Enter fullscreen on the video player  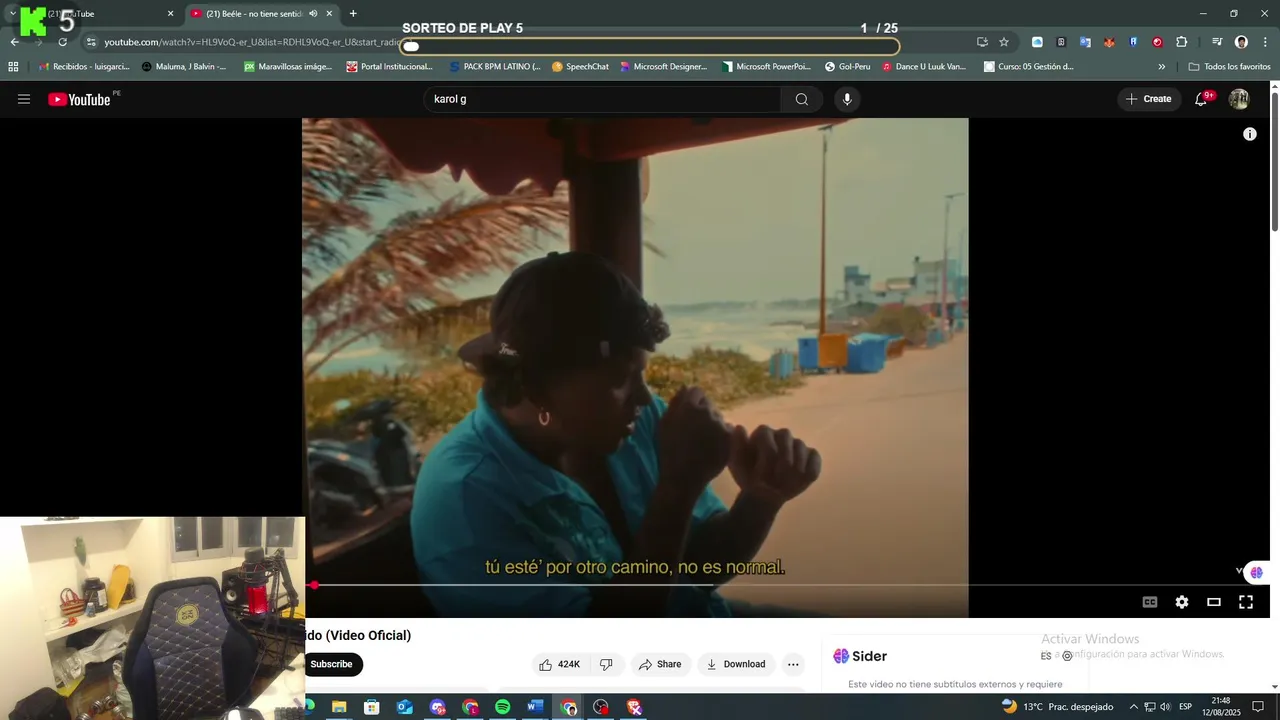pos(1246,602)
